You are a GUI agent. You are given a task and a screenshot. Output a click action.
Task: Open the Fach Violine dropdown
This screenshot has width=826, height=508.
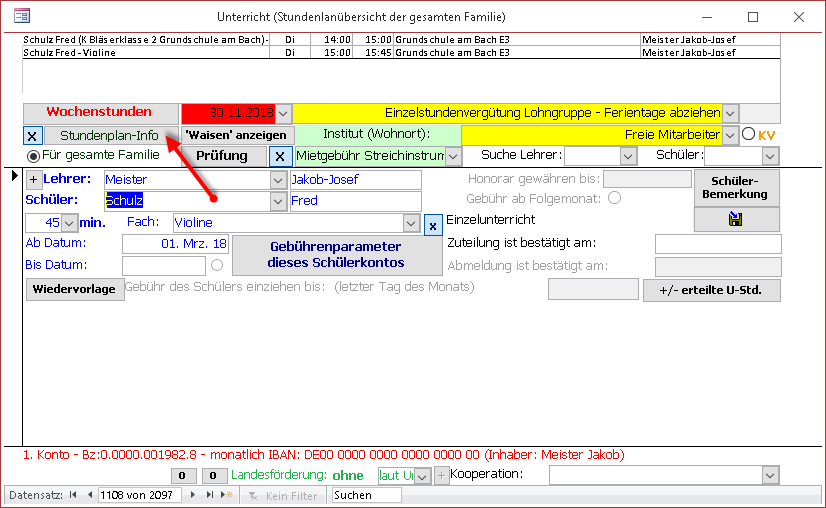[x=410, y=223]
